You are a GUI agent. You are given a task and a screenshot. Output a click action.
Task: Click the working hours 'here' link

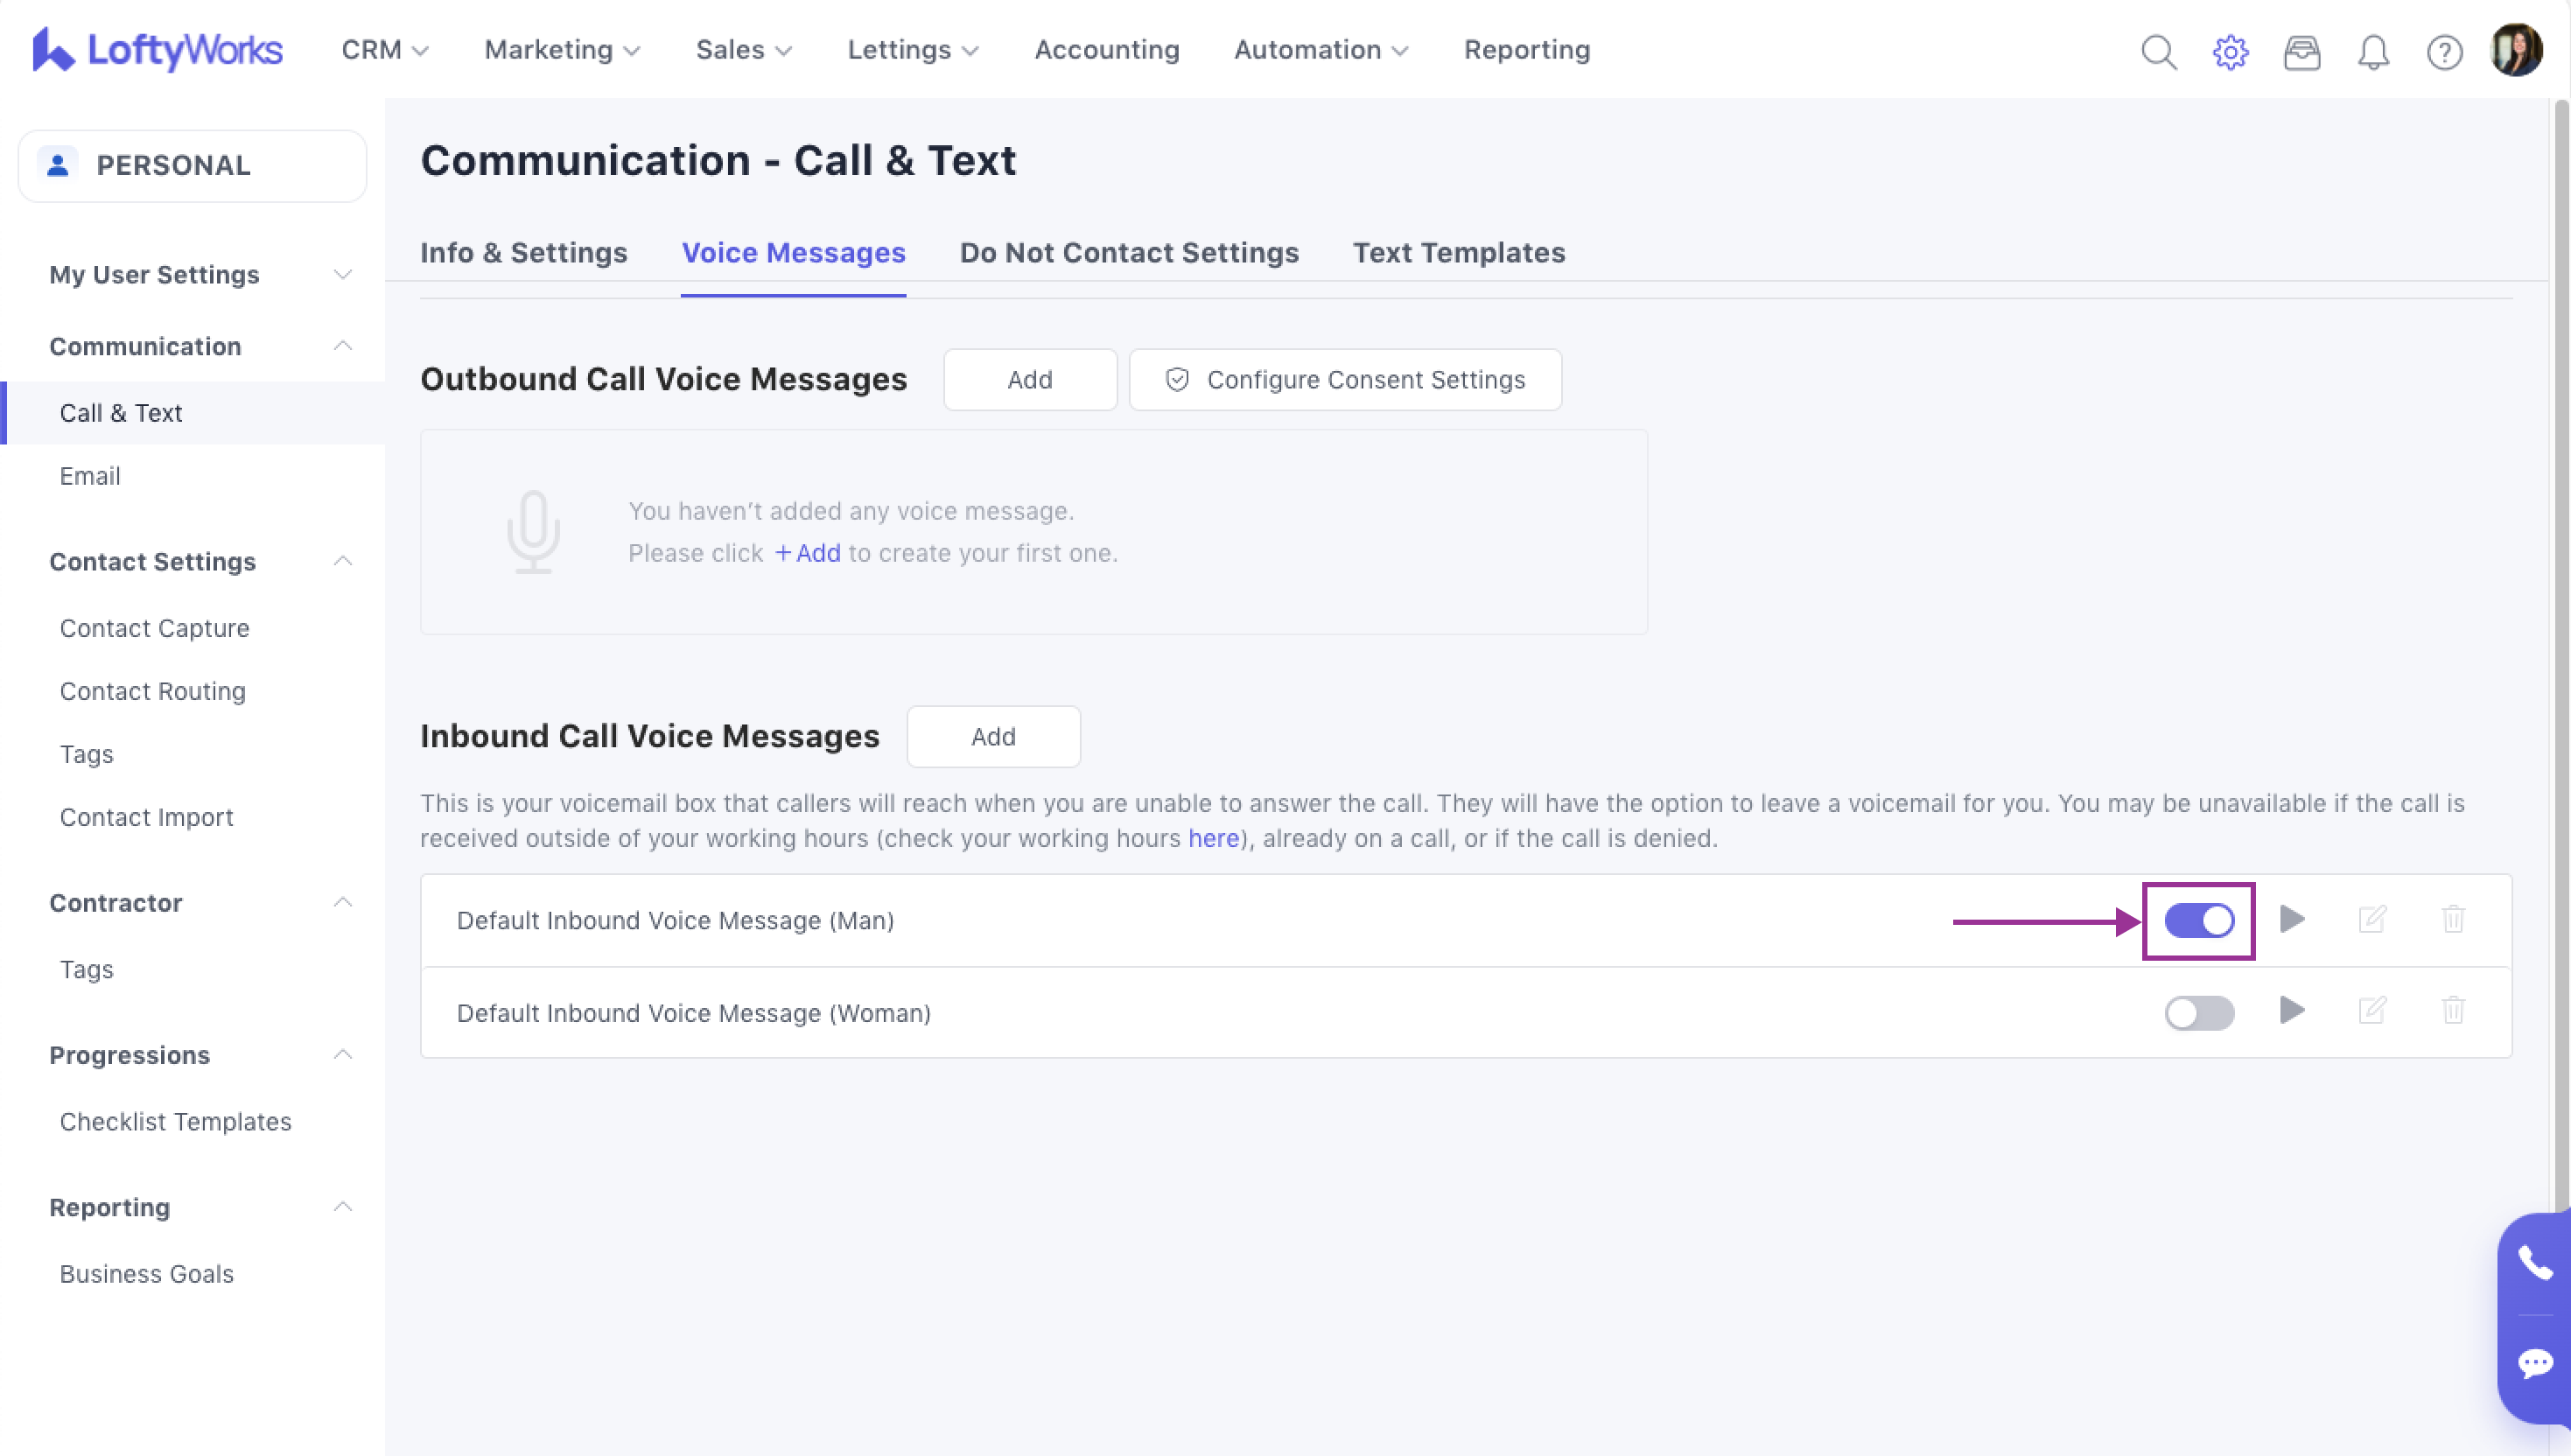pos(1213,838)
